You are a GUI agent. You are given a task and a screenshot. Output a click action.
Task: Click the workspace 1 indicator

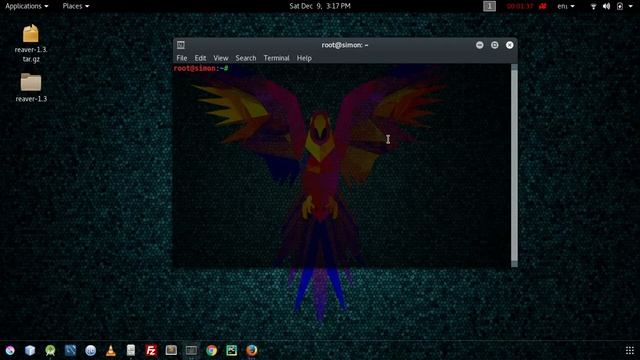[x=489, y=6]
